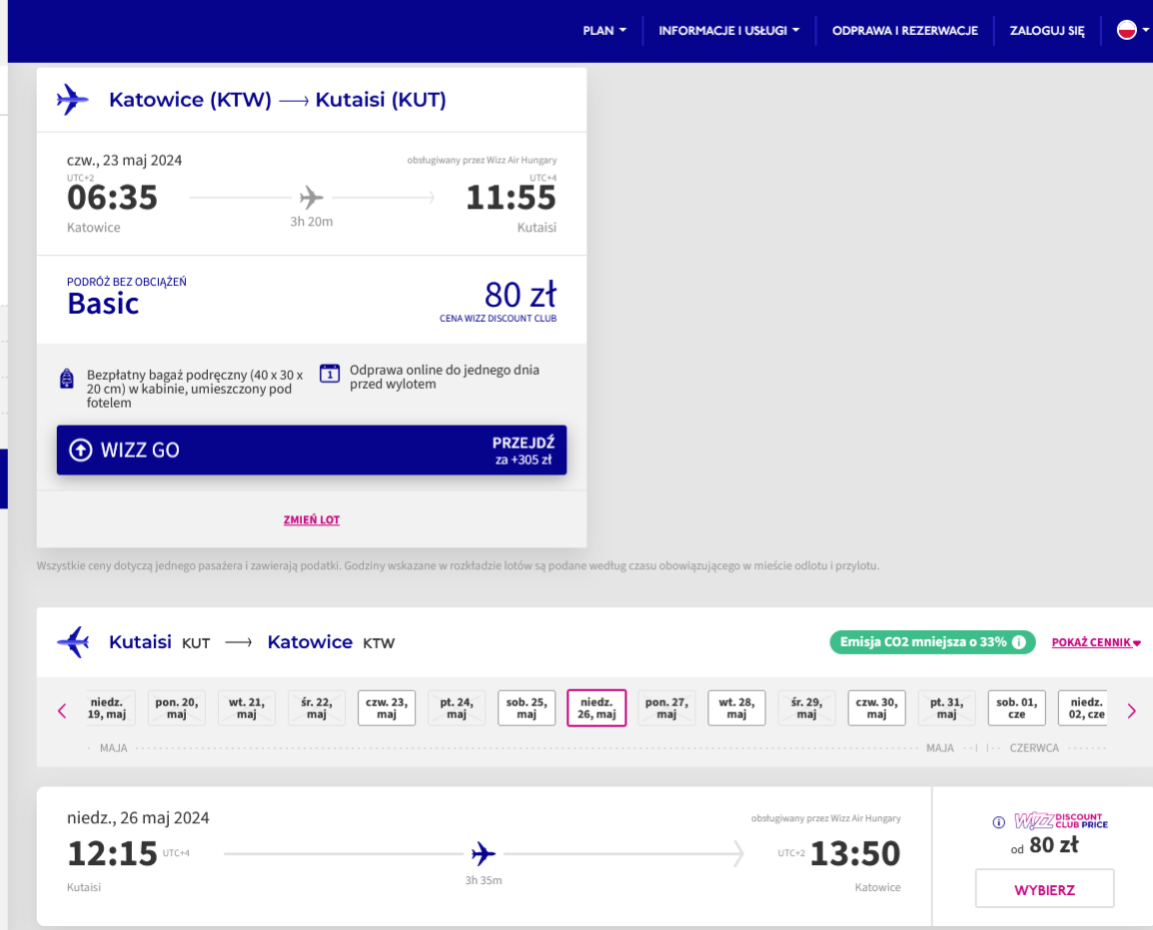1153x930 pixels.
Task: Click the date czw., 23 maj 2024
Action: [124, 160]
